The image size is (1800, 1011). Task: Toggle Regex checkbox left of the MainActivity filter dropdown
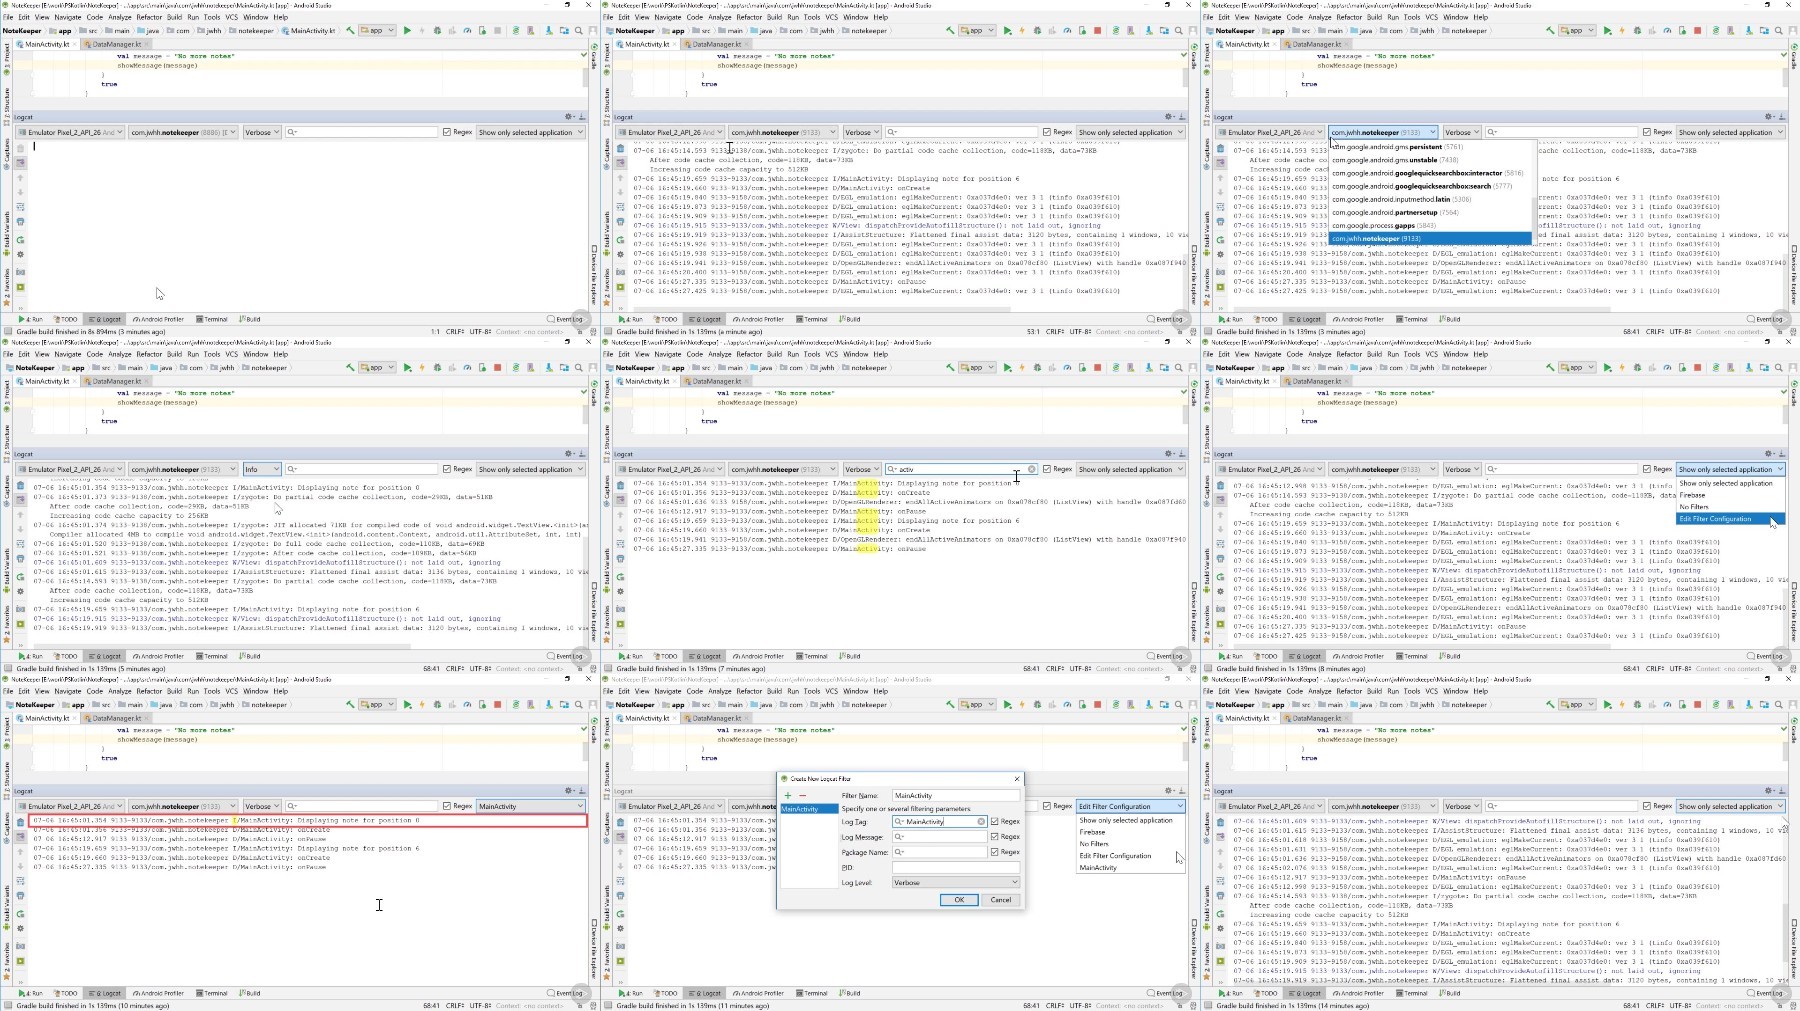(447, 806)
